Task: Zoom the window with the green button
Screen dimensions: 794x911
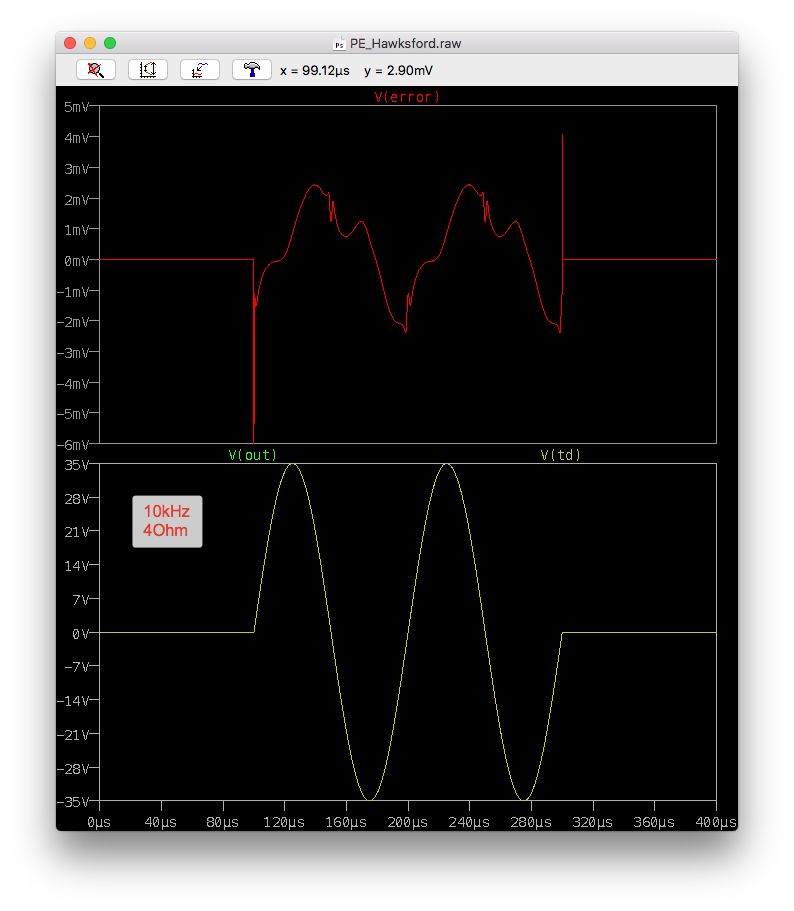Action: pyautogui.click(x=110, y=43)
